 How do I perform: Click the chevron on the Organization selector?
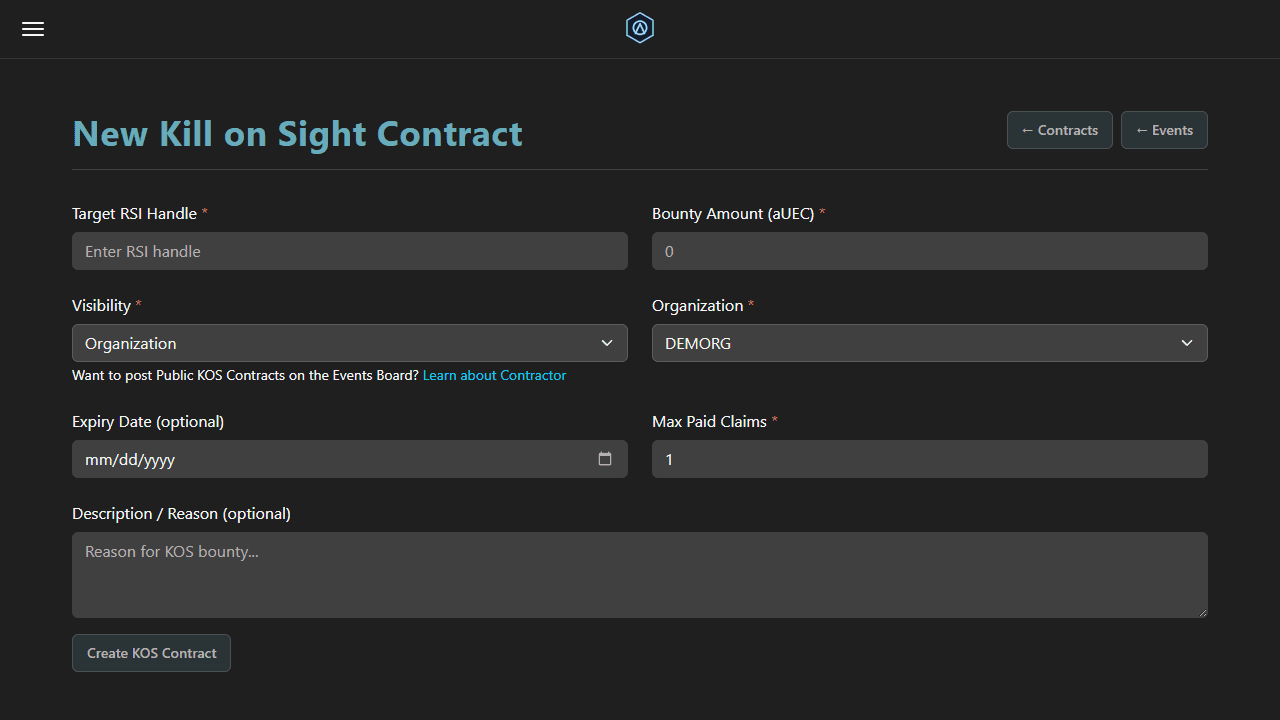pos(1187,343)
